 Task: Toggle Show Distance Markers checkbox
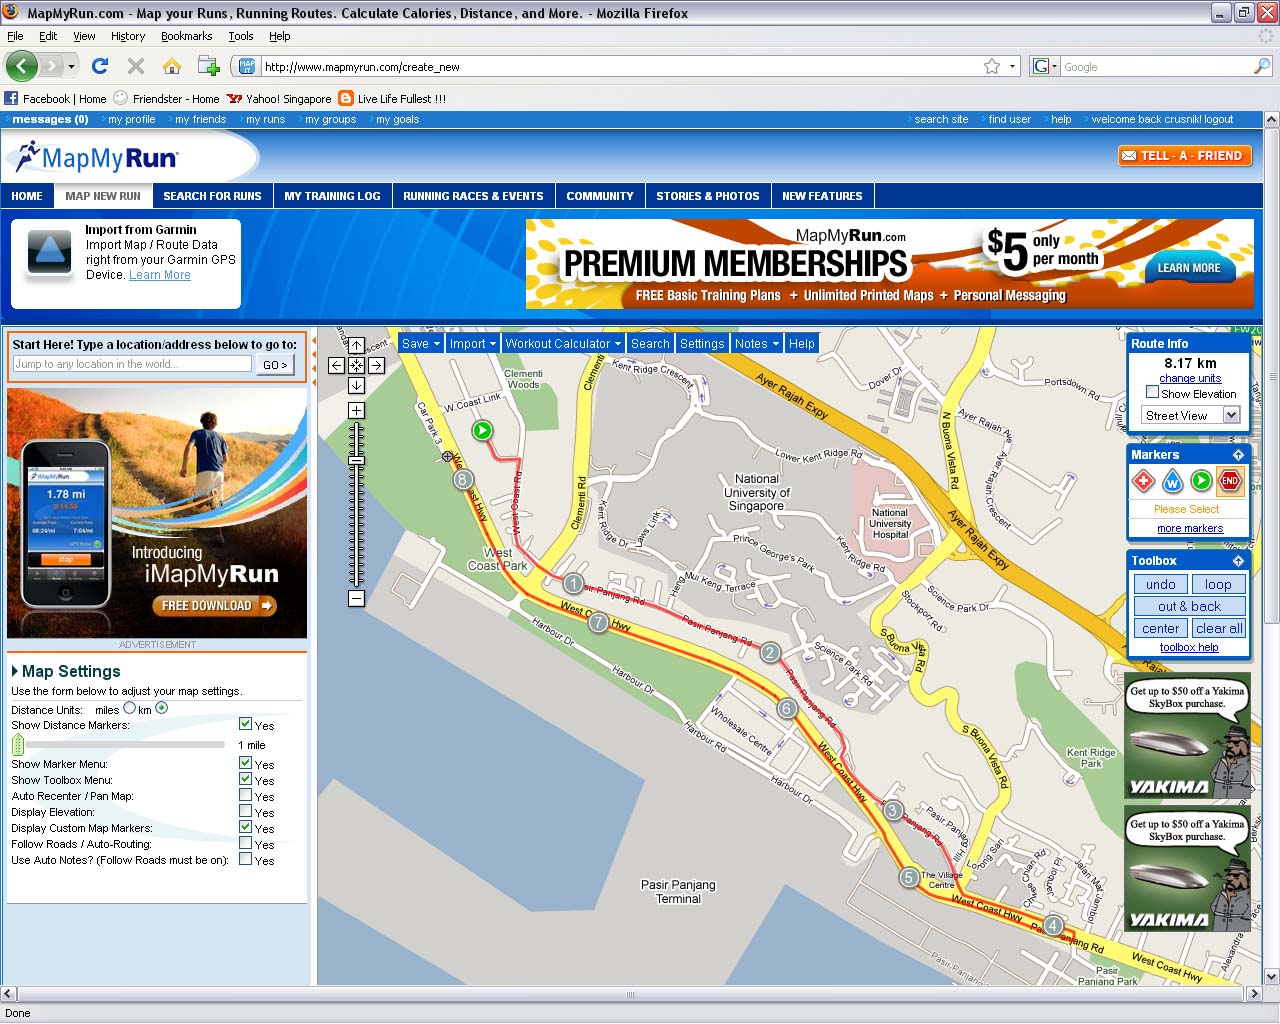245,724
